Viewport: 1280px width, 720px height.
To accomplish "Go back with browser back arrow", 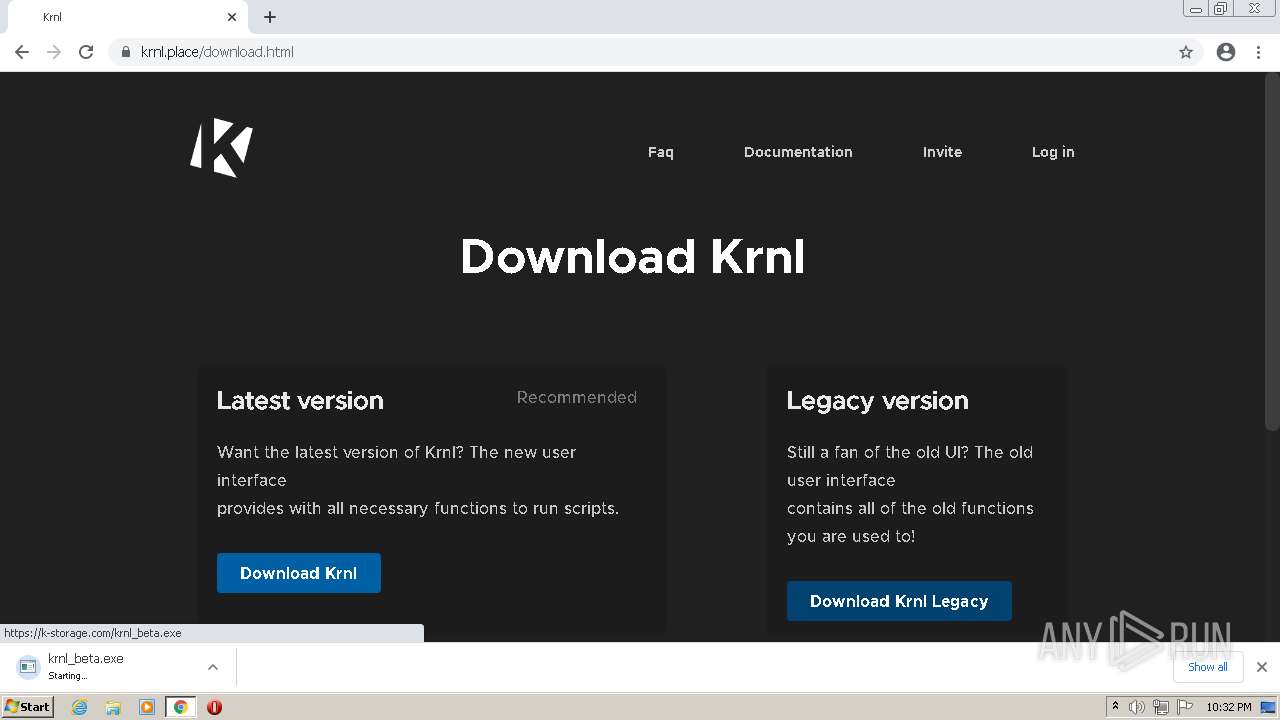I will [22, 52].
